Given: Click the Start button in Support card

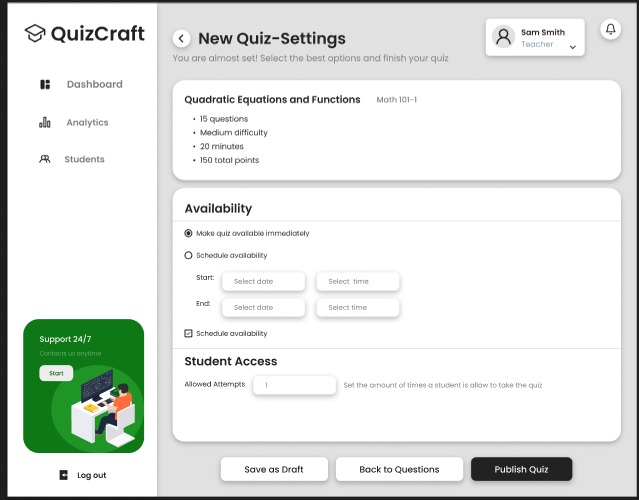Looking at the screenshot, I should pos(56,373).
